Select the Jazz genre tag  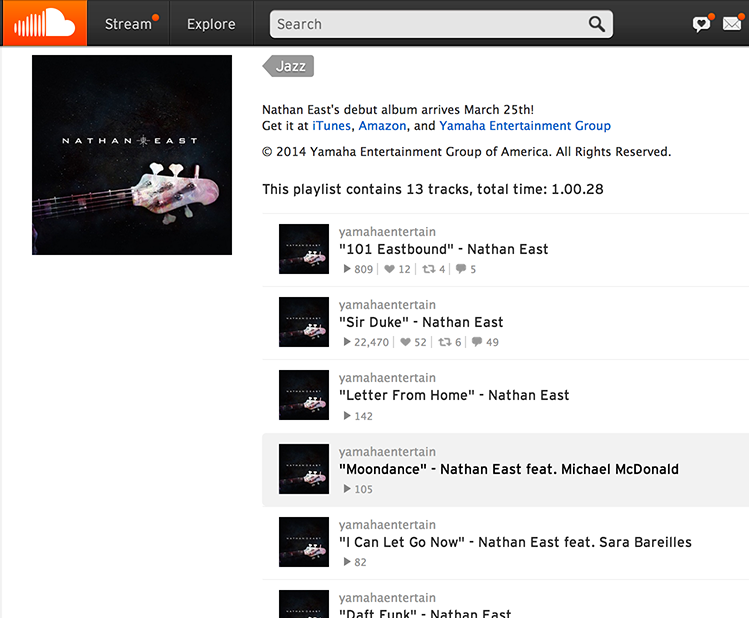(x=288, y=66)
